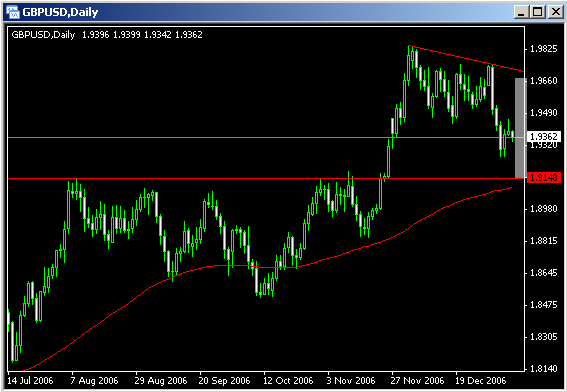The height and width of the screenshot is (392, 567).
Task: Click the OHLC text 1.9396 1.9399 1.9342 1.9362
Action: point(142,35)
